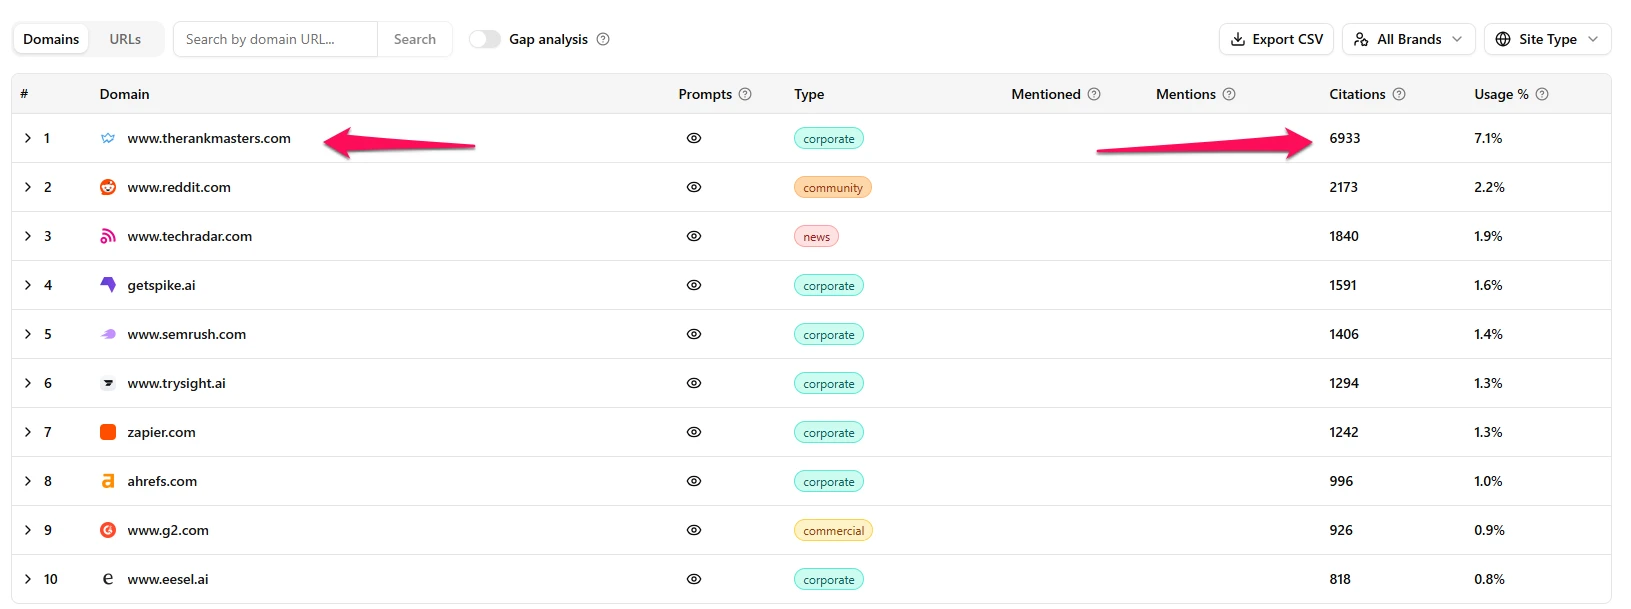Expand row 3 techradar.com chevron
Viewport: 1631px width, 609px height.
(28, 236)
